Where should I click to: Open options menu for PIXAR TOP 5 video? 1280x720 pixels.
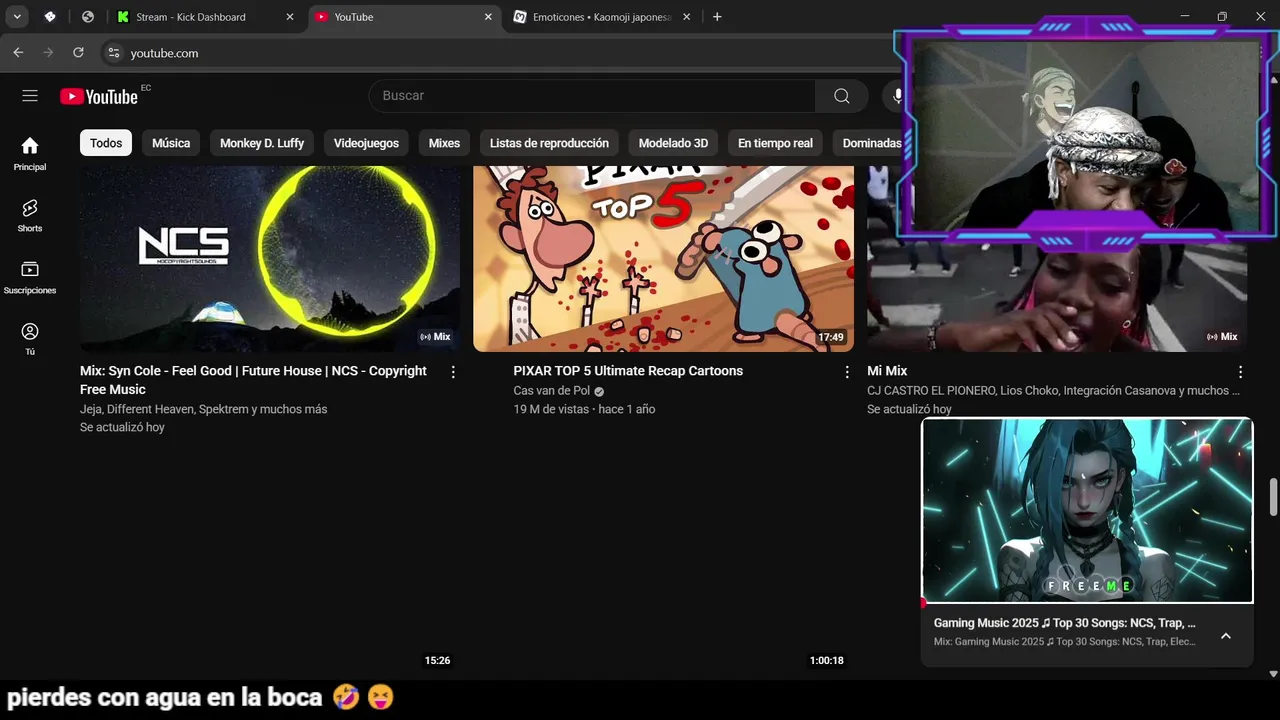tap(847, 372)
